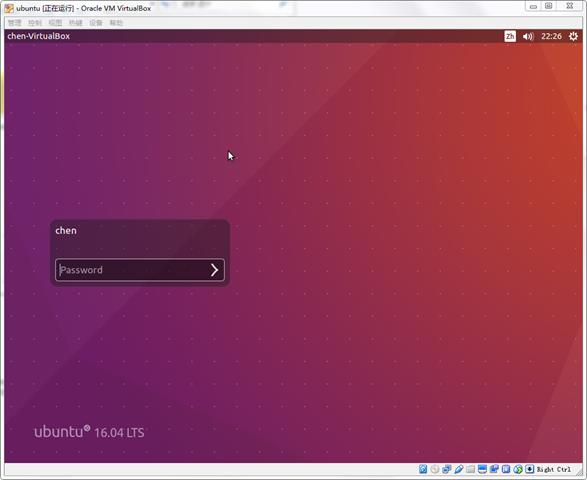Maximize the VirtualBox window

(549, 6)
